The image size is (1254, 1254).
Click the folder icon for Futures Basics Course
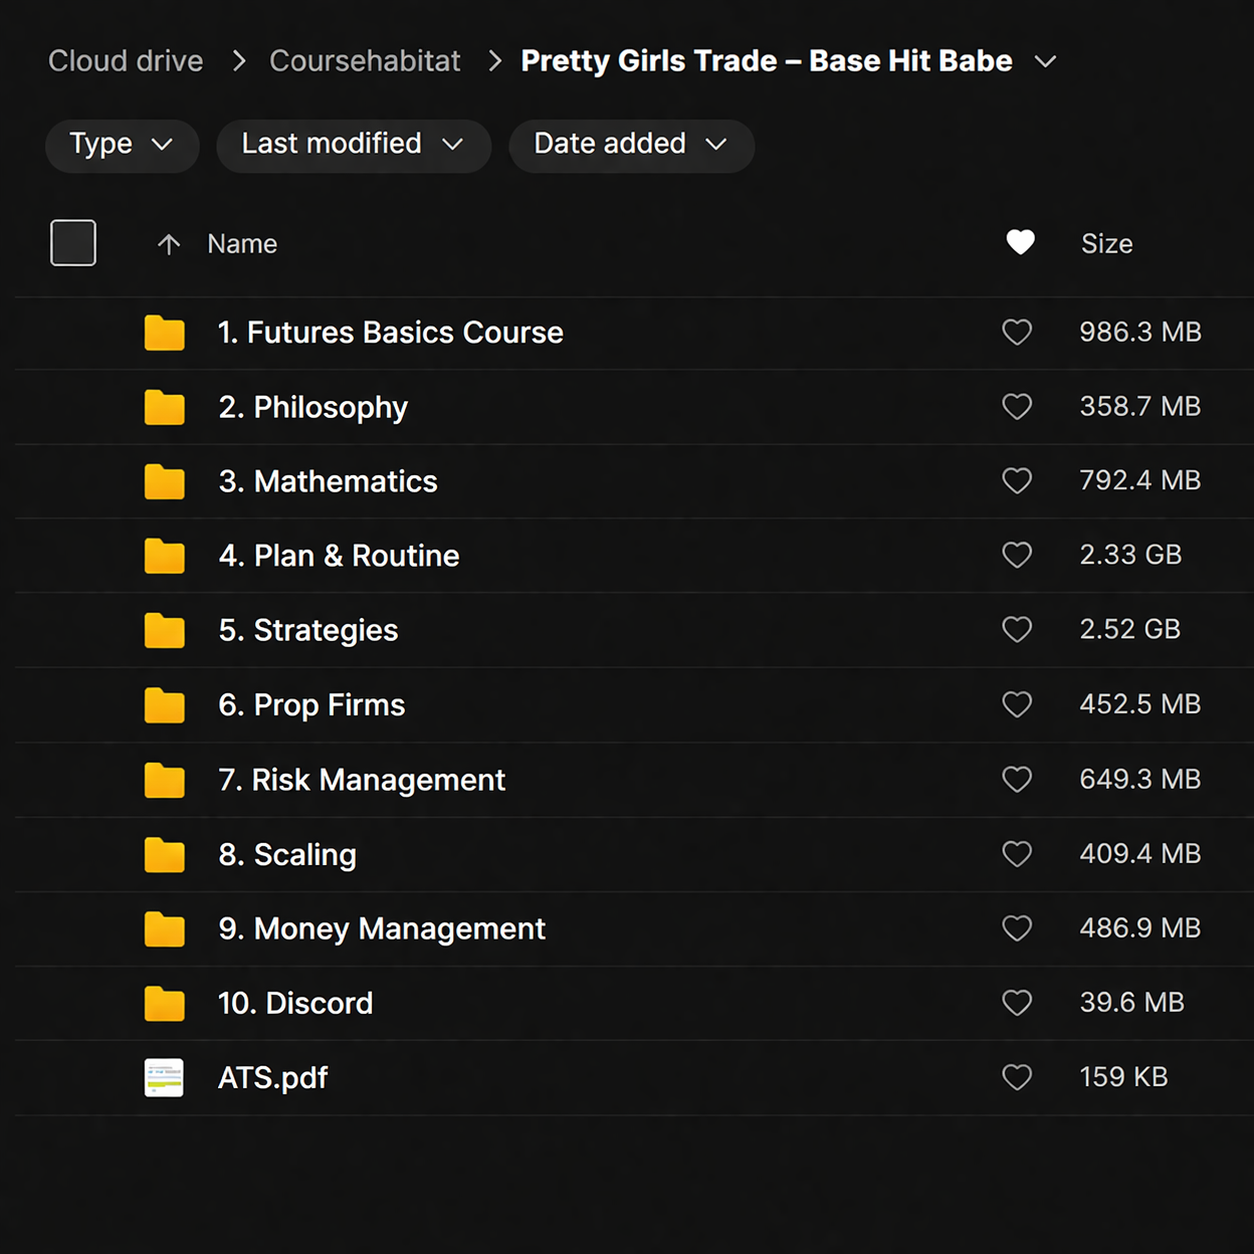tap(164, 333)
